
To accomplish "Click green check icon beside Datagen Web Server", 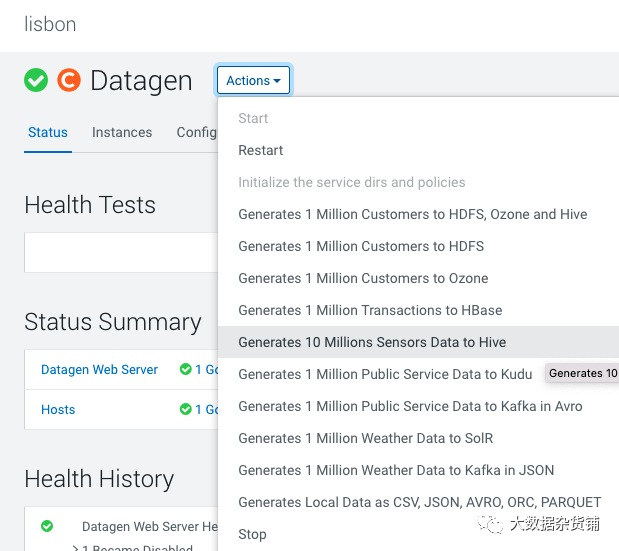I will coord(186,369).
